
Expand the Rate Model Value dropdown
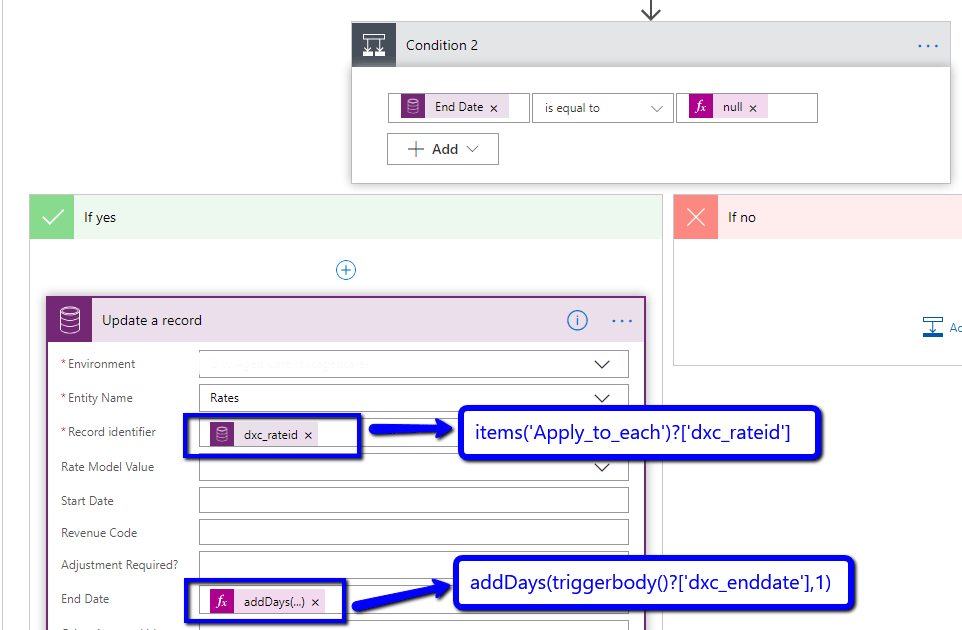(x=602, y=467)
